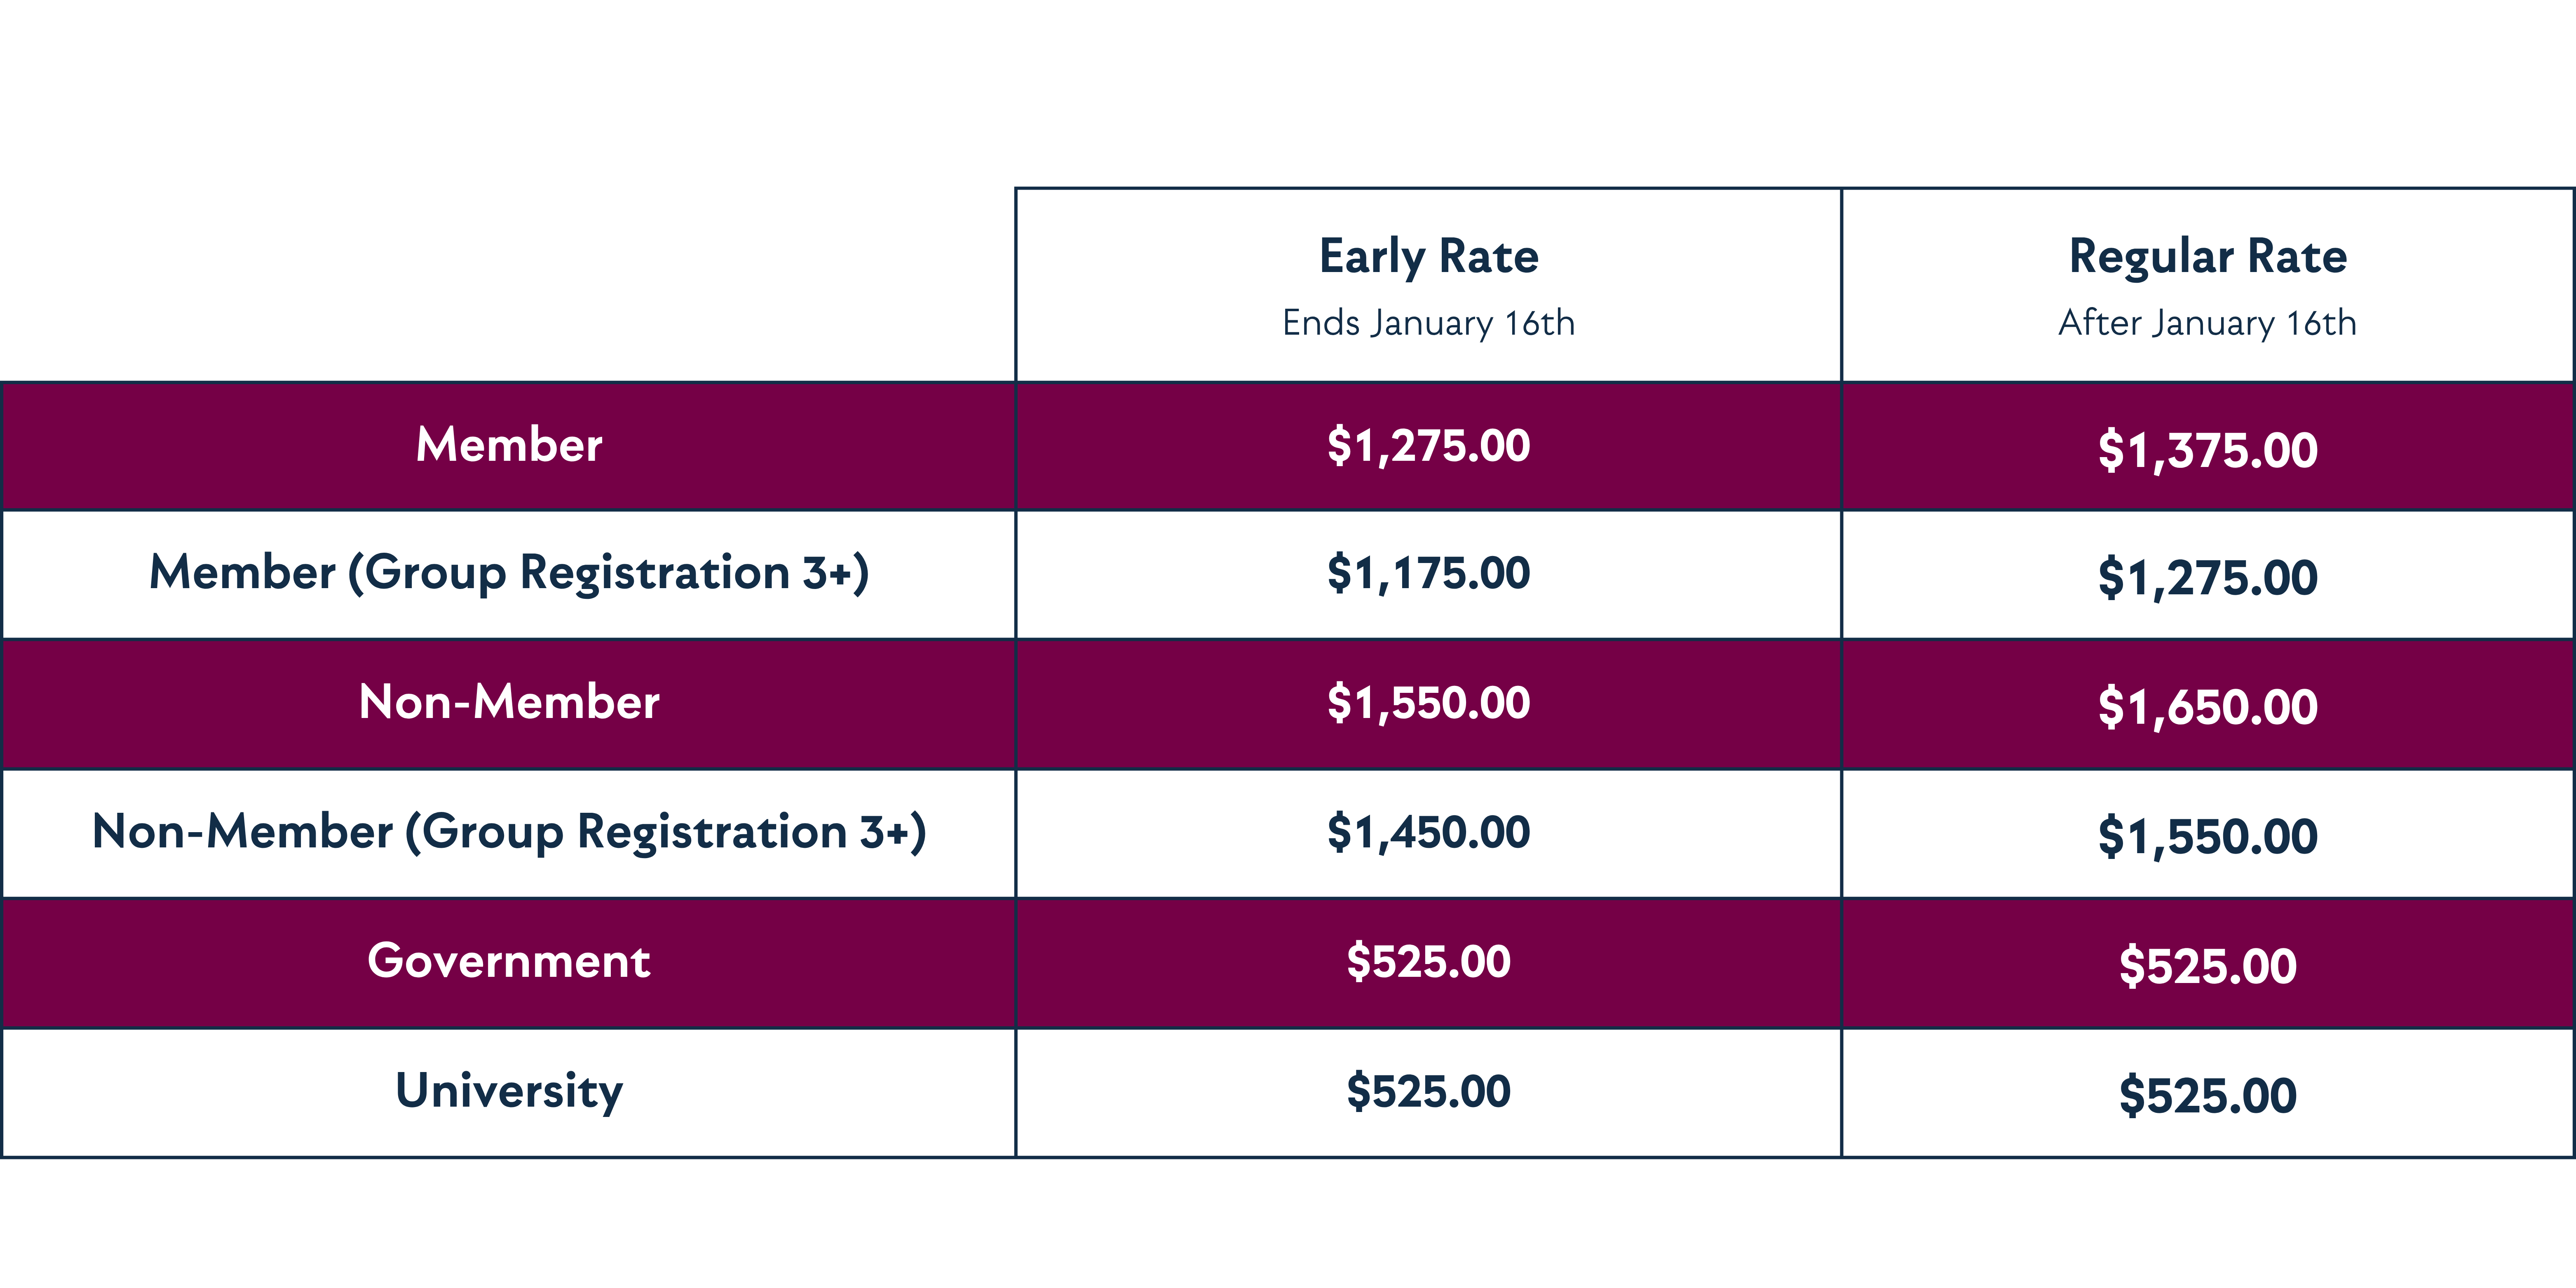Viewport: 2576px width, 1288px height.
Task: Click the Government early rate $525.00
Action: (x=1428, y=961)
